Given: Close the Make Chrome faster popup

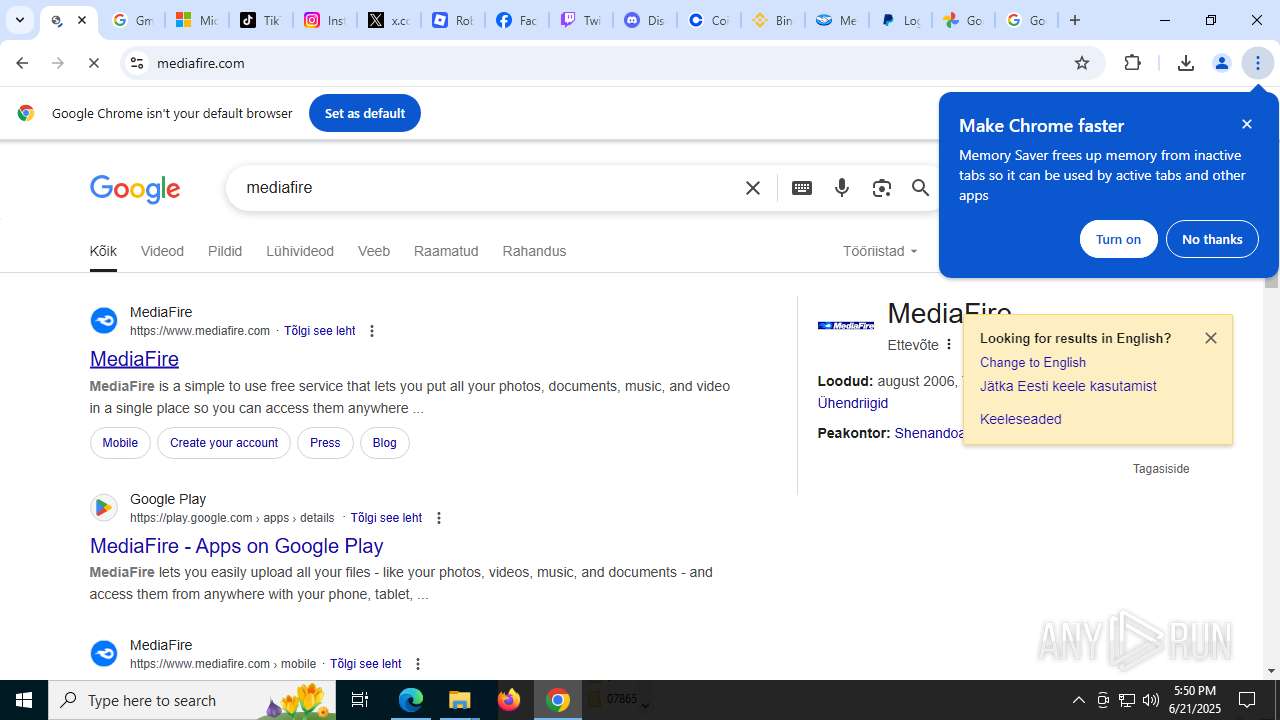Looking at the screenshot, I should coord(1247,124).
